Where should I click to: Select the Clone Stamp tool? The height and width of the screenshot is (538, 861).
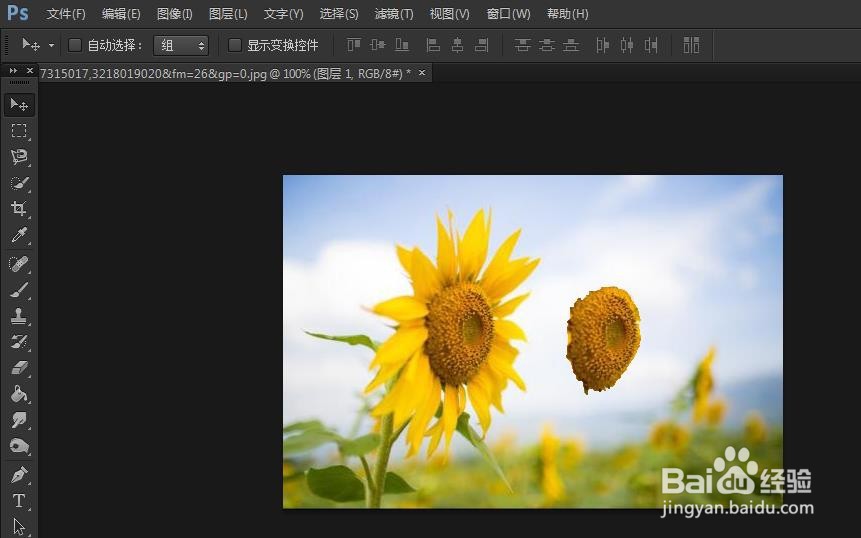[x=19, y=316]
